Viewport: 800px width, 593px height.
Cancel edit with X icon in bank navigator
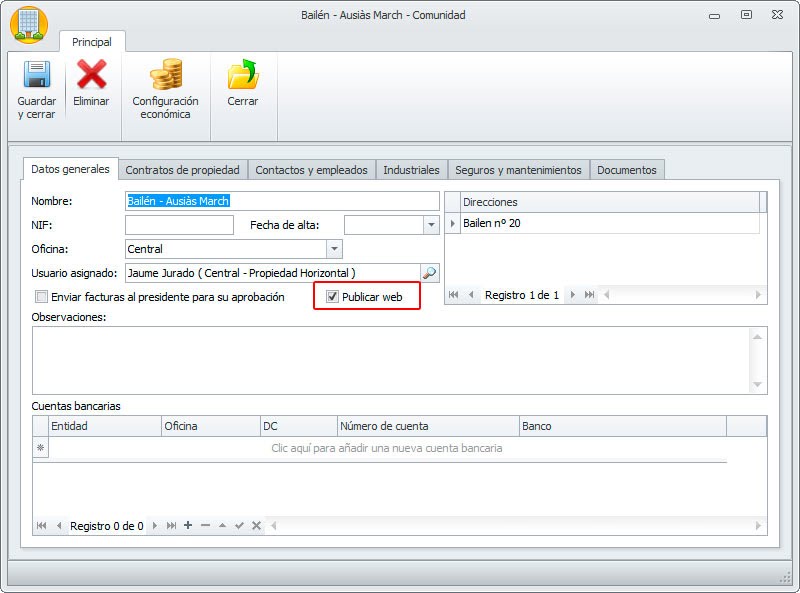tap(257, 525)
